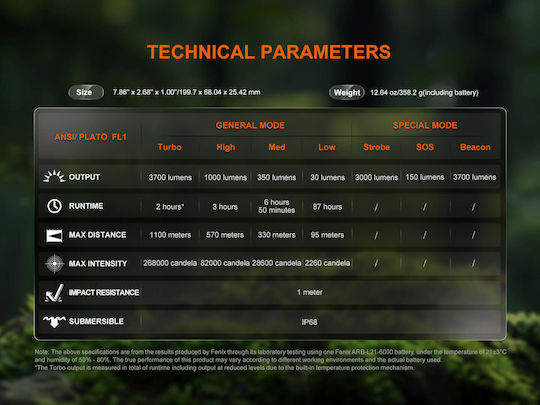
Task: Click the SUBMERSIBLE water splash icon
Action: (54, 322)
